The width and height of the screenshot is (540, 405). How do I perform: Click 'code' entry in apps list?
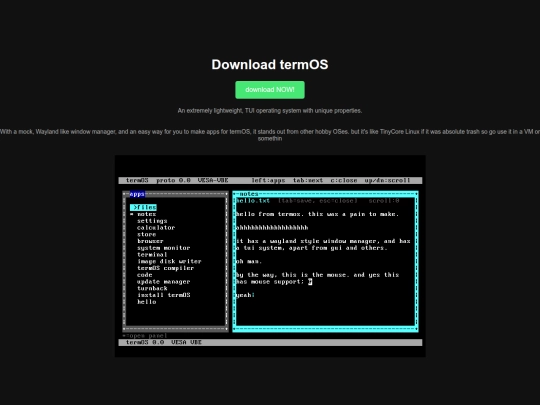pyautogui.click(x=145, y=275)
